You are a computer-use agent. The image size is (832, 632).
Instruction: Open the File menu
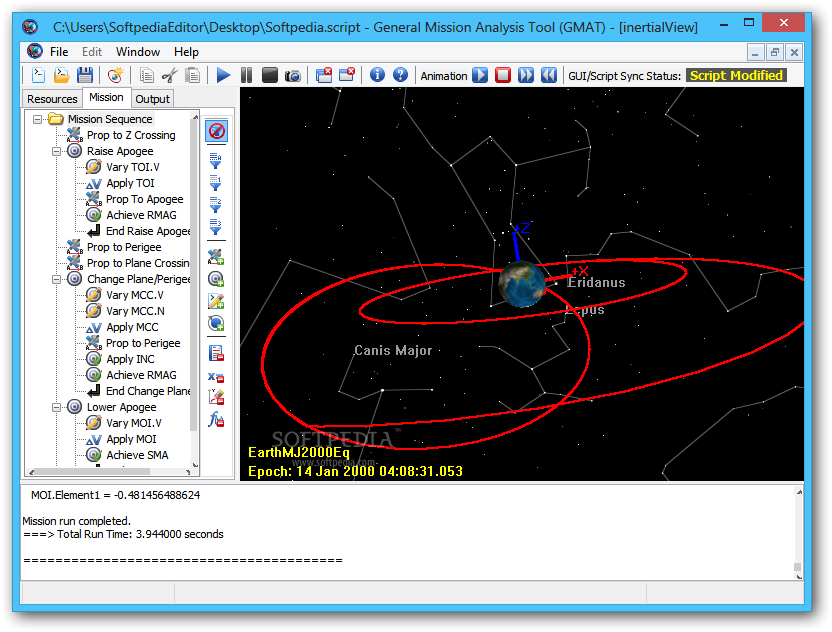[59, 52]
